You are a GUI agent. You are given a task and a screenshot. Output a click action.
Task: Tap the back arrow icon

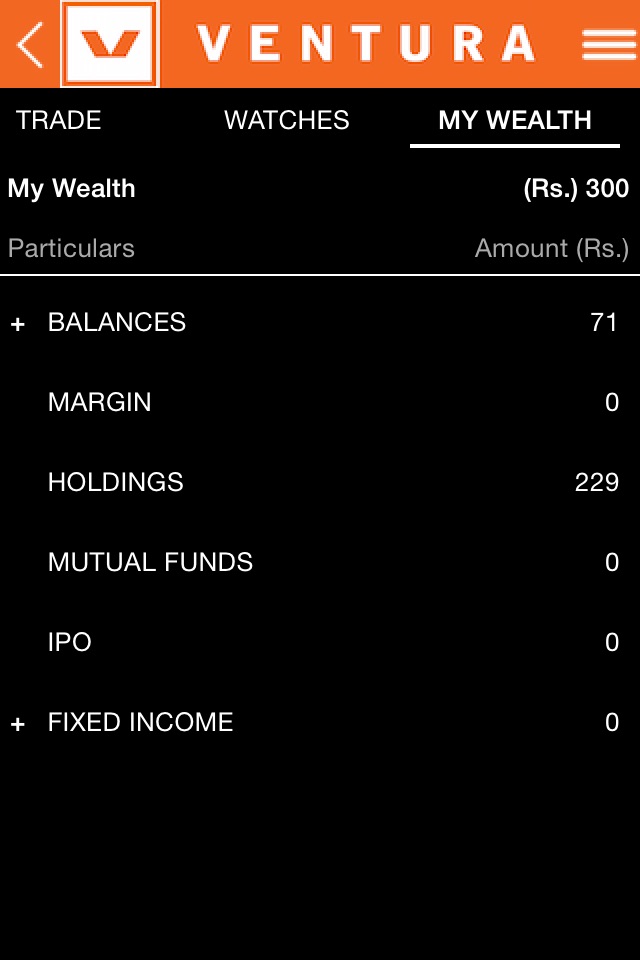[x=30, y=44]
